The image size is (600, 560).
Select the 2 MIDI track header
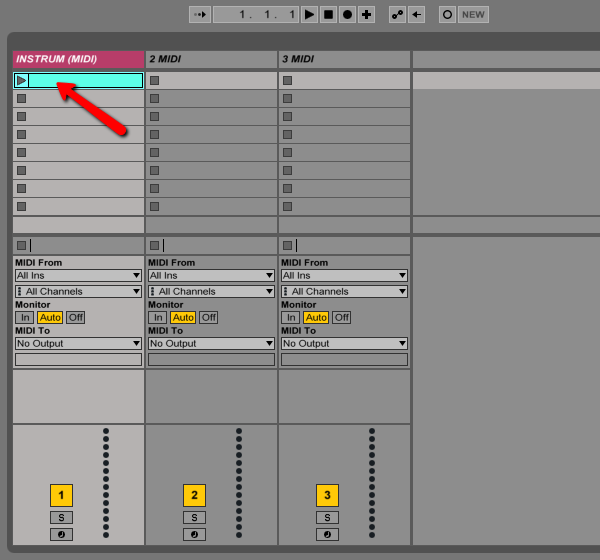tap(211, 59)
